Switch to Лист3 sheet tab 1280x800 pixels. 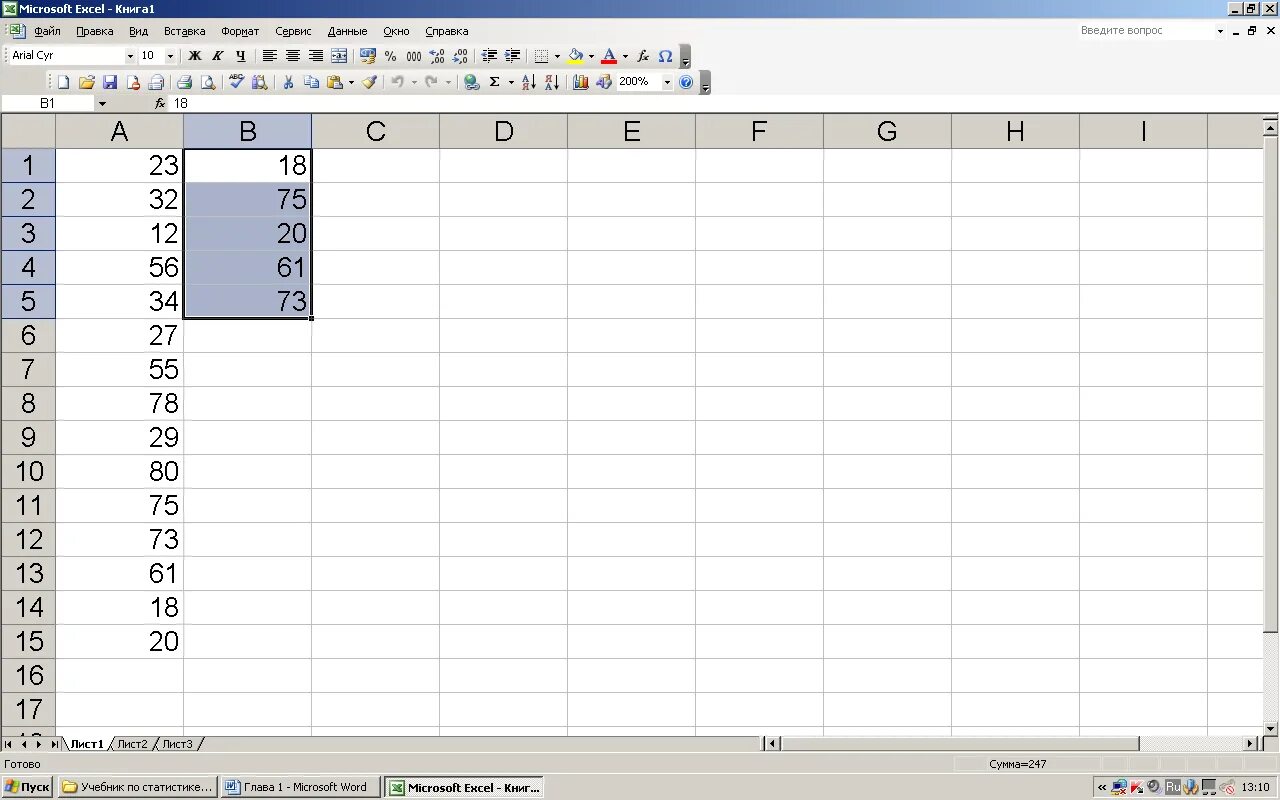click(177, 744)
